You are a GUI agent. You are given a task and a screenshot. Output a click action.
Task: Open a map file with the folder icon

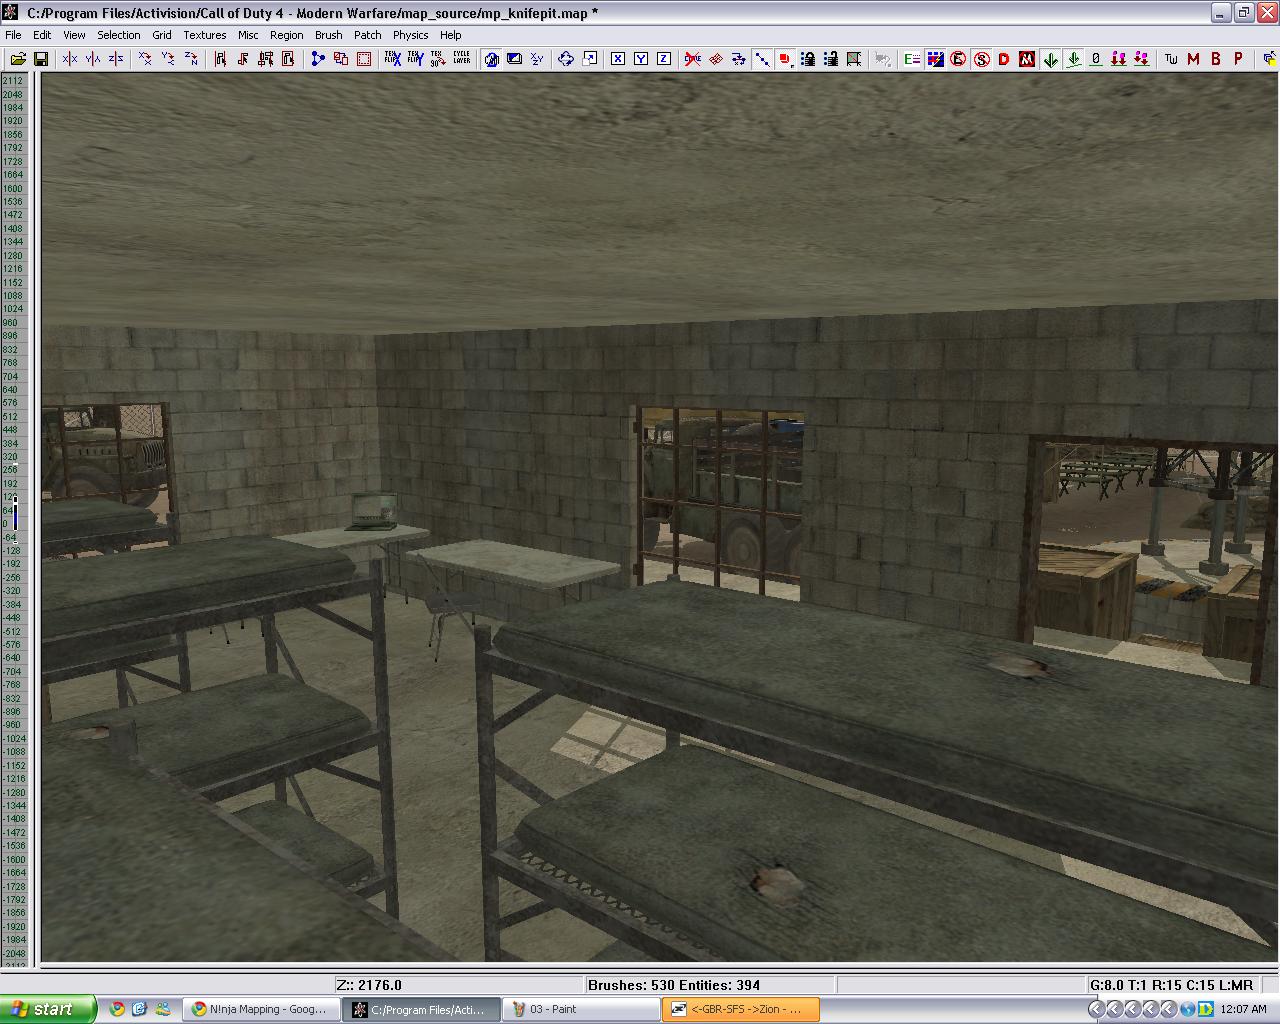click(18, 59)
